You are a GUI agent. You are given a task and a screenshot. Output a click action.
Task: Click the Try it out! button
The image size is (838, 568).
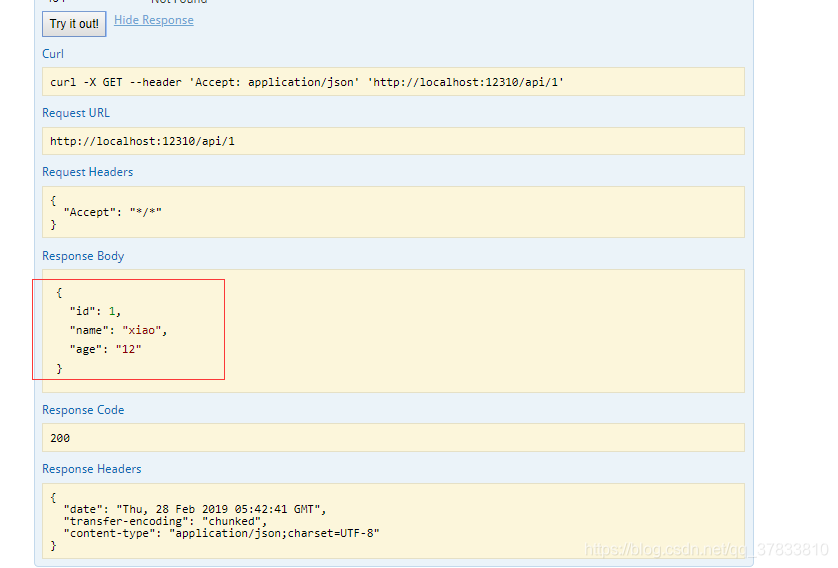tap(74, 24)
